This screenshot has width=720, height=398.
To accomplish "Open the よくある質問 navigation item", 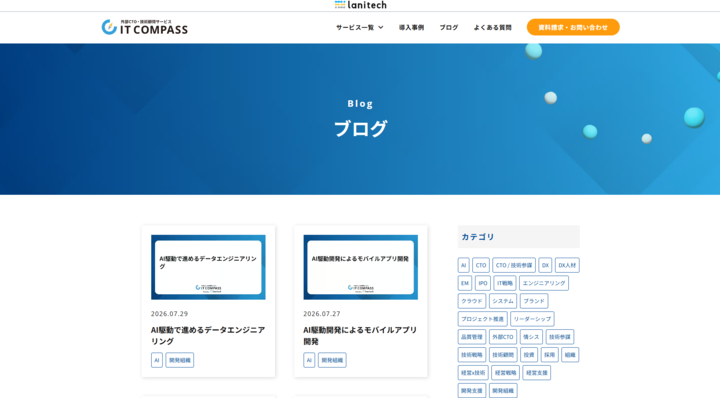I will 492,28.
